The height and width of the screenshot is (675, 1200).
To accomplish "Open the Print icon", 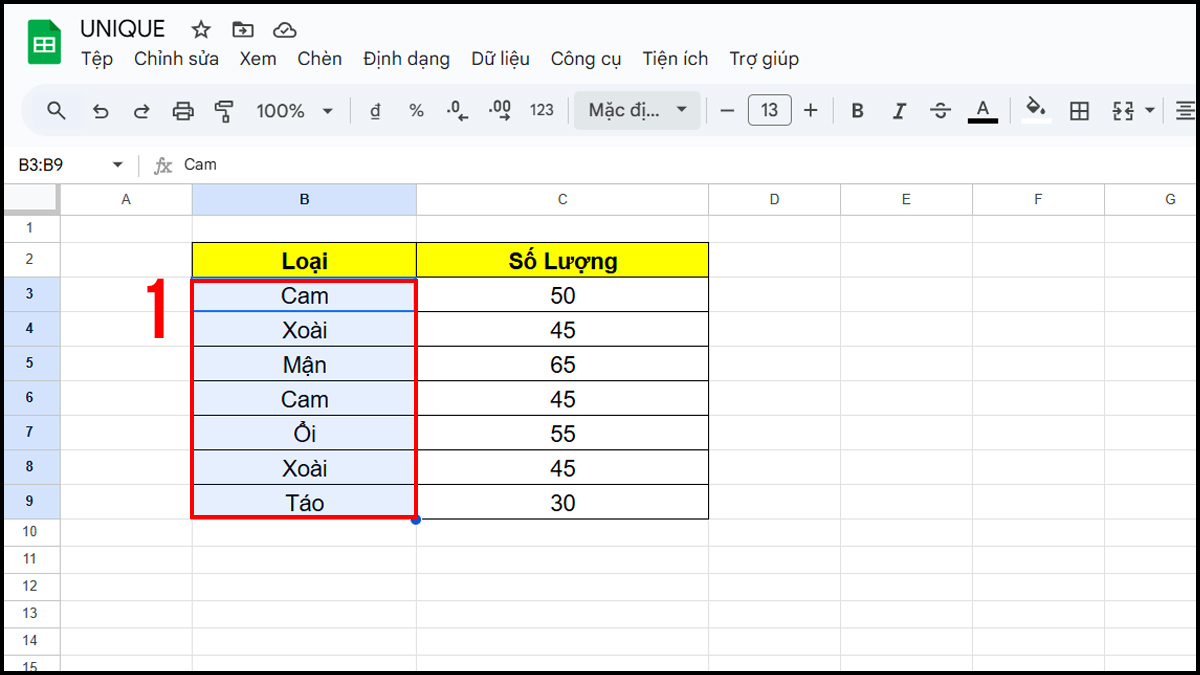I will tap(183, 111).
